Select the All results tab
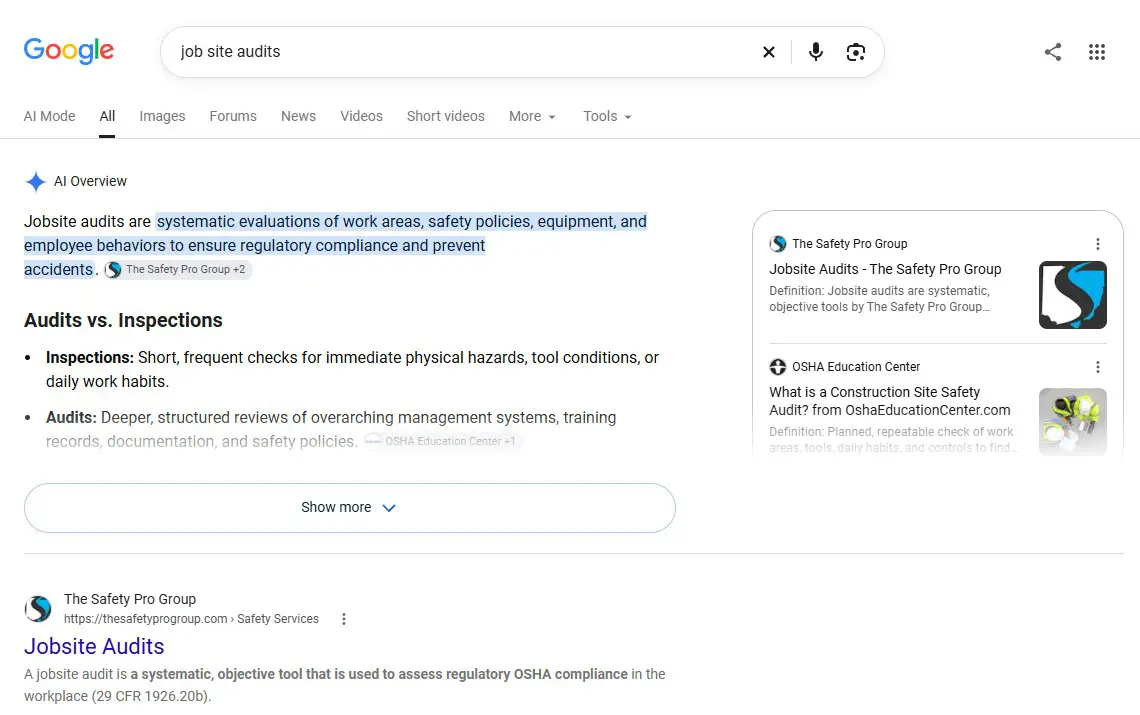 pyautogui.click(x=108, y=116)
